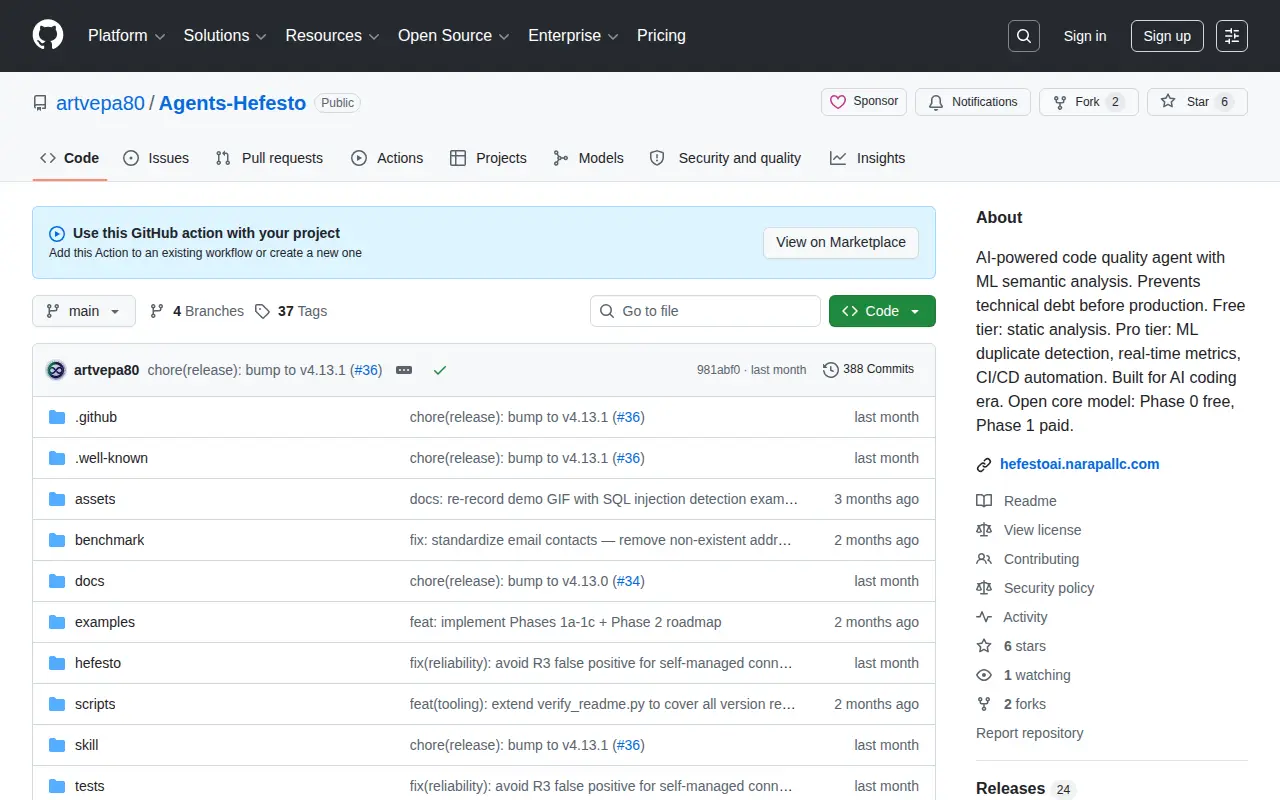Fork the repository
Screen dimensions: 1280x800
click(x=1089, y=102)
